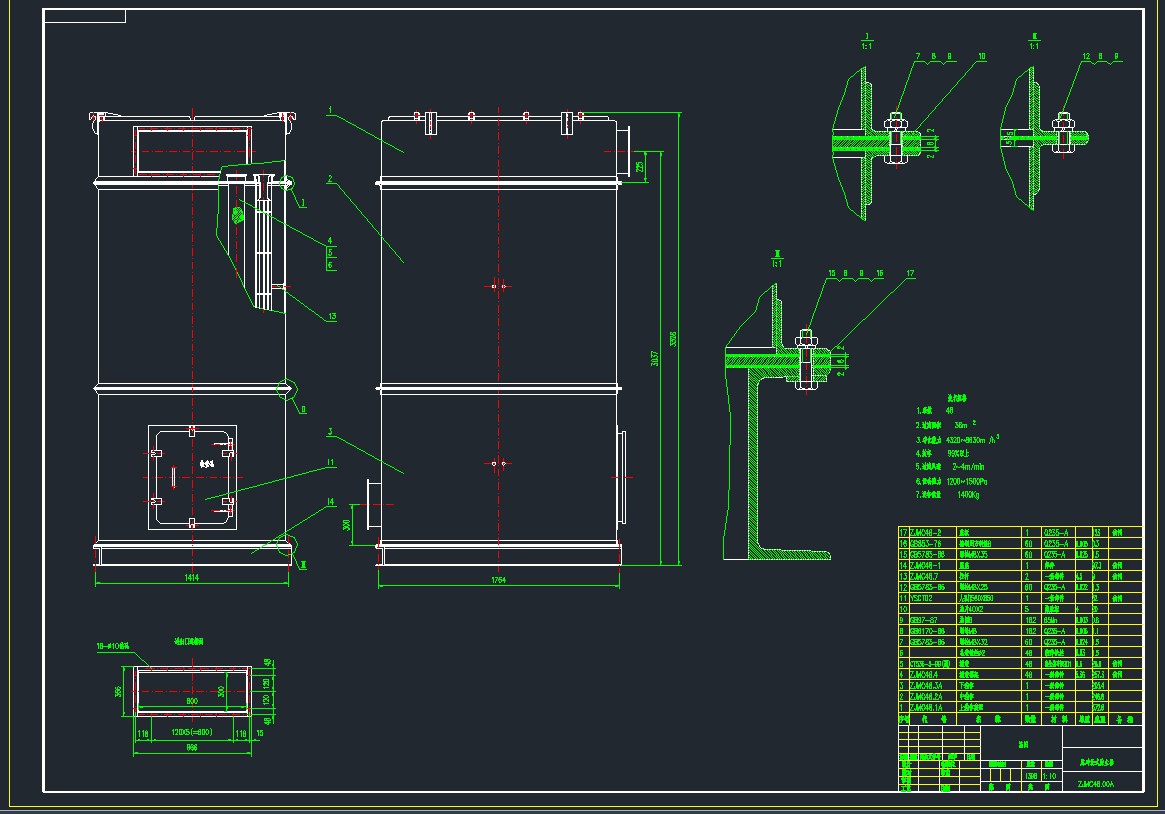Click balloon number 12 in detail II
This screenshot has height=814, width=1165.
click(1086, 56)
